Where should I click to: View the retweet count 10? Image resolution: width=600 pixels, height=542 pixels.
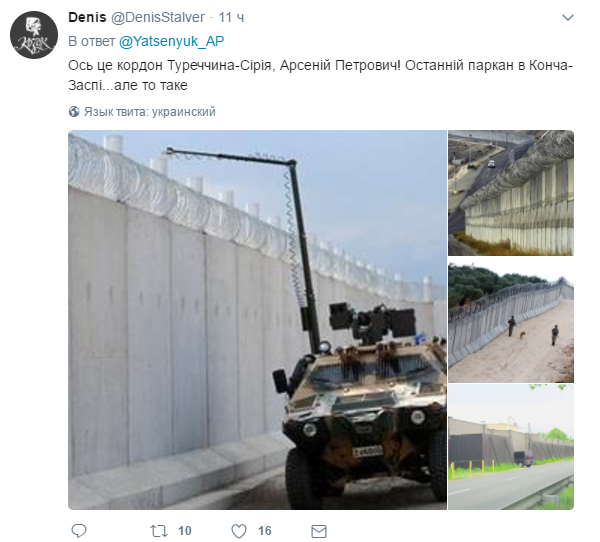click(x=184, y=531)
